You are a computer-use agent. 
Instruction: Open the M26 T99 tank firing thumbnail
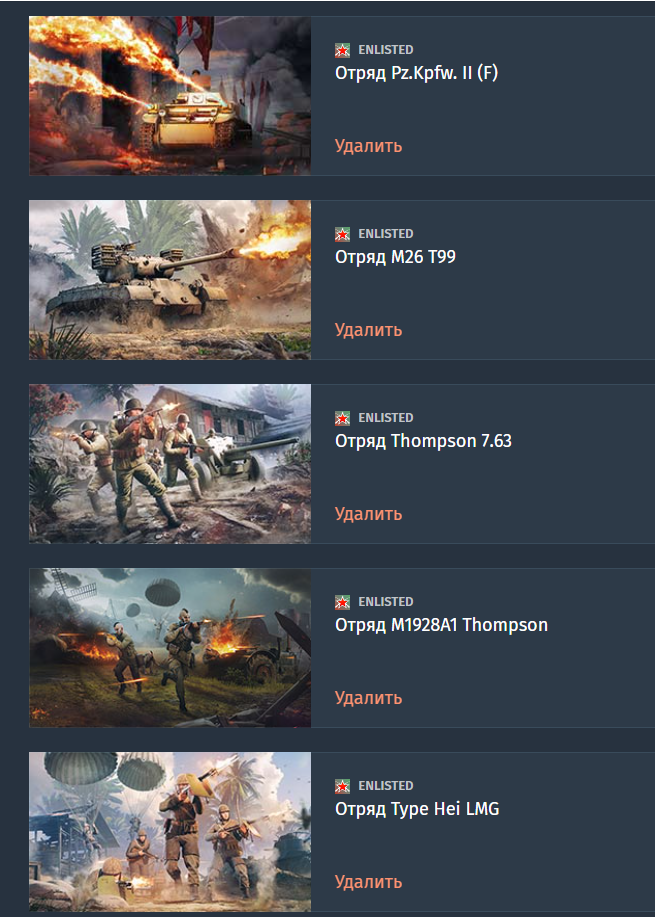click(170, 280)
